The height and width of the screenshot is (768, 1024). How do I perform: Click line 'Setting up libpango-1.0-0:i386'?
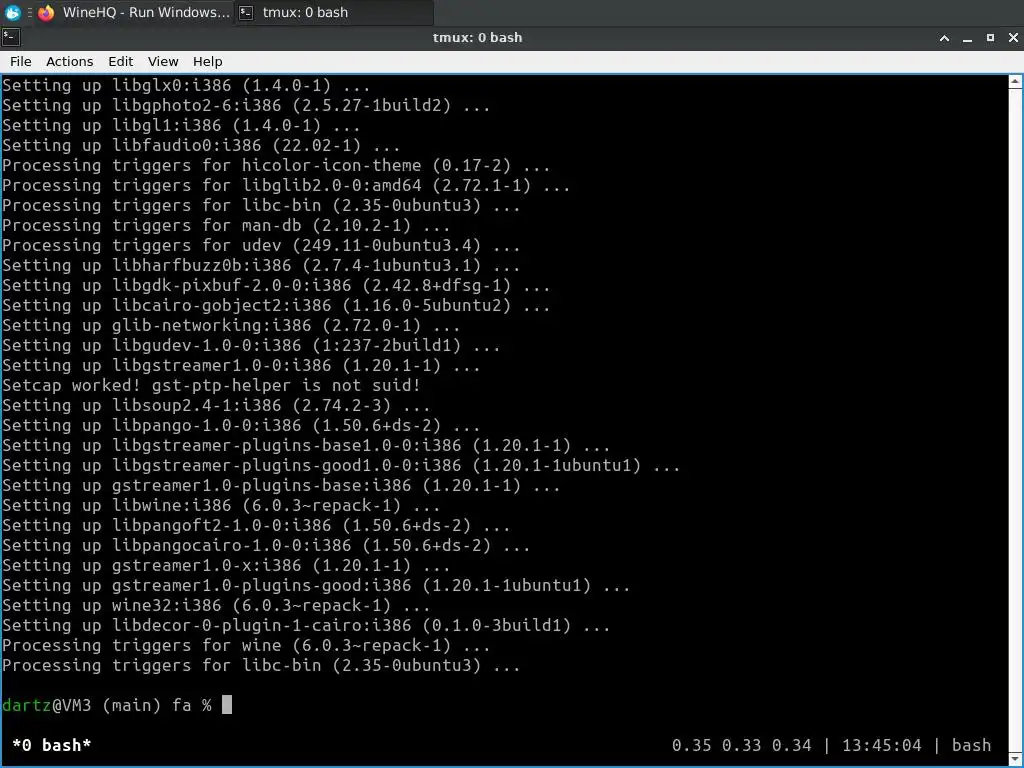click(x=241, y=425)
